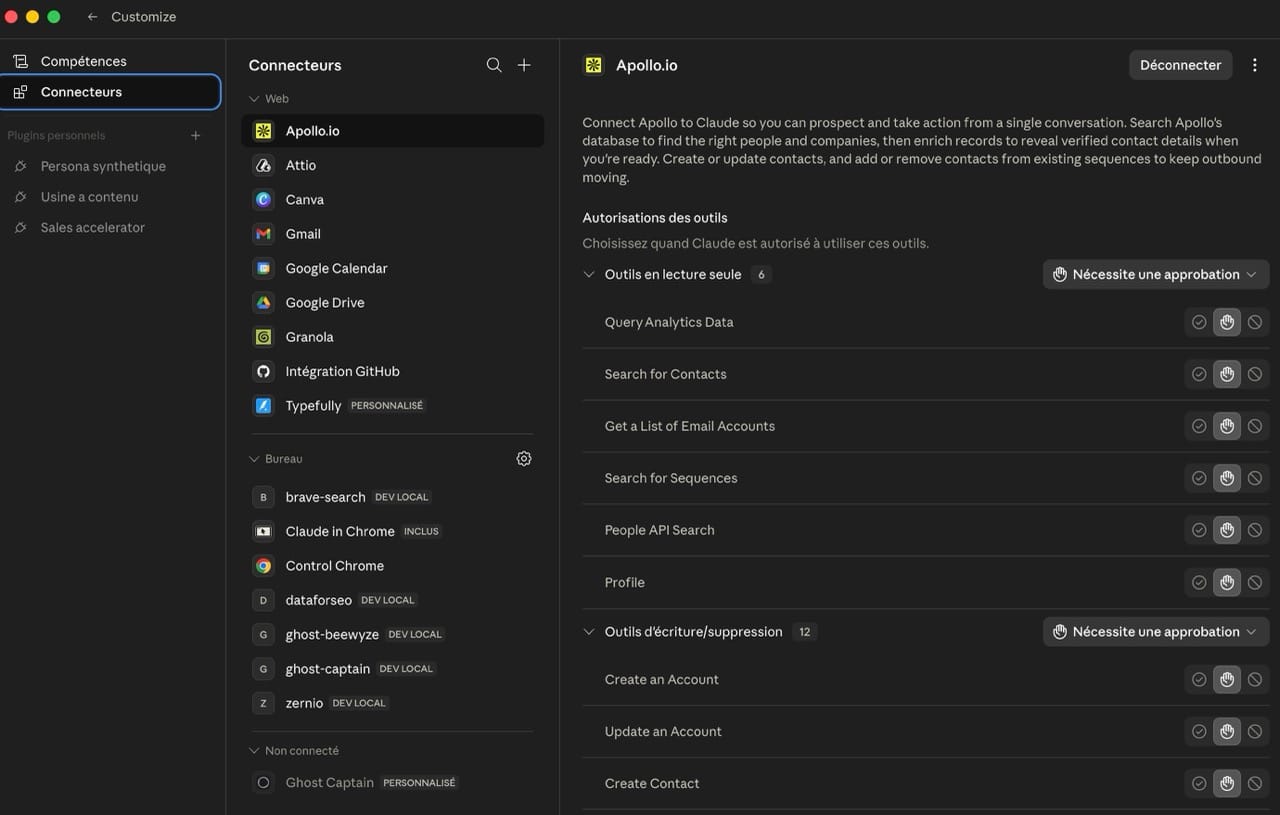Block the Update an Account tool
The width and height of the screenshot is (1280, 815).
point(1255,731)
